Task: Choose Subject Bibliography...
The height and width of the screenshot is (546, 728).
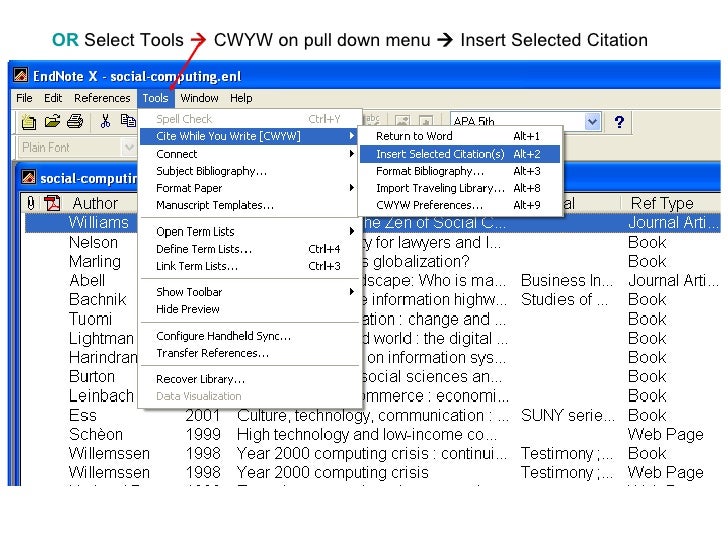Action: click(x=250, y=171)
